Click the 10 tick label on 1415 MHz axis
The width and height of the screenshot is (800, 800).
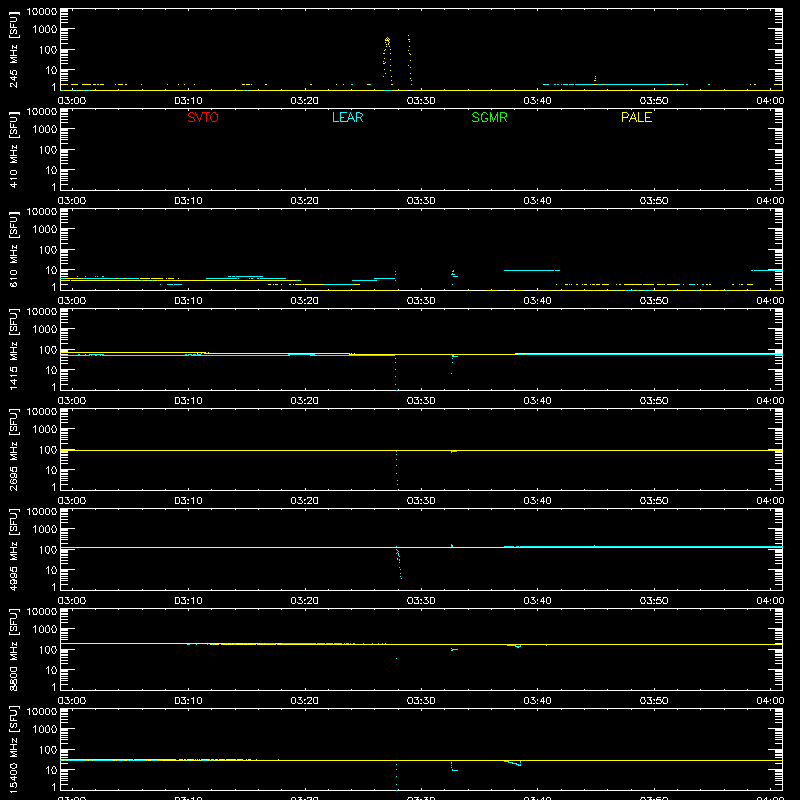click(x=51, y=370)
